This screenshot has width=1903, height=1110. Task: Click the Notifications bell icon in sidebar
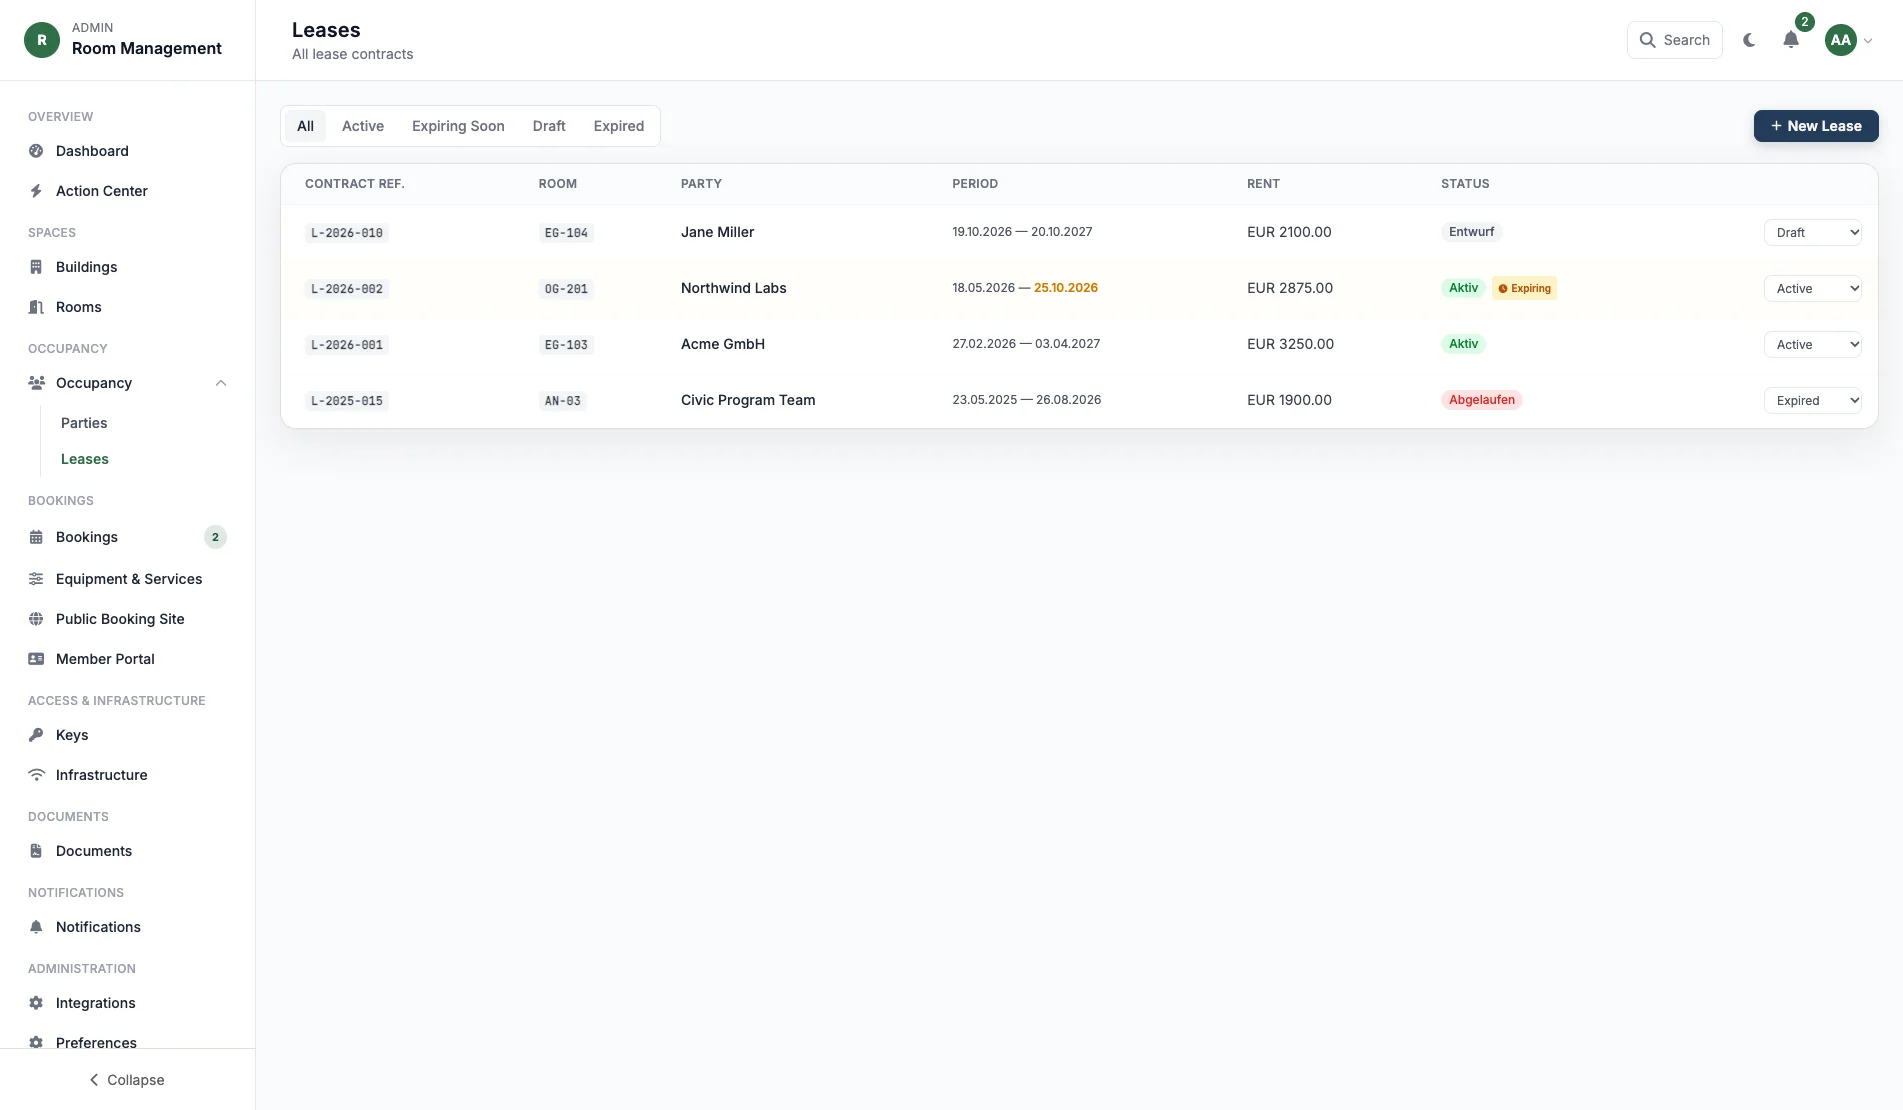click(x=36, y=927)
